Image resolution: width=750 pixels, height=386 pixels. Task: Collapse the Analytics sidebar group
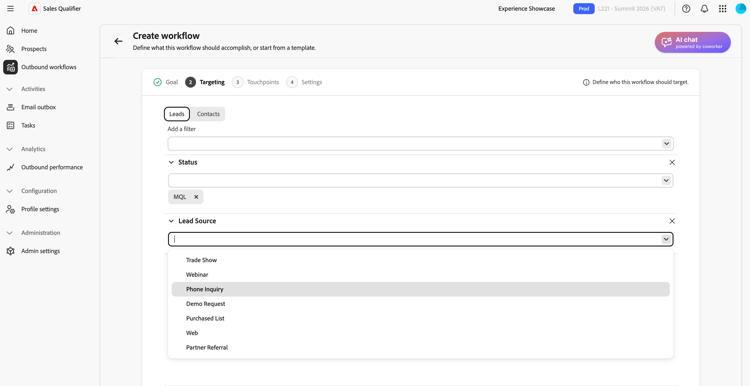10,149
